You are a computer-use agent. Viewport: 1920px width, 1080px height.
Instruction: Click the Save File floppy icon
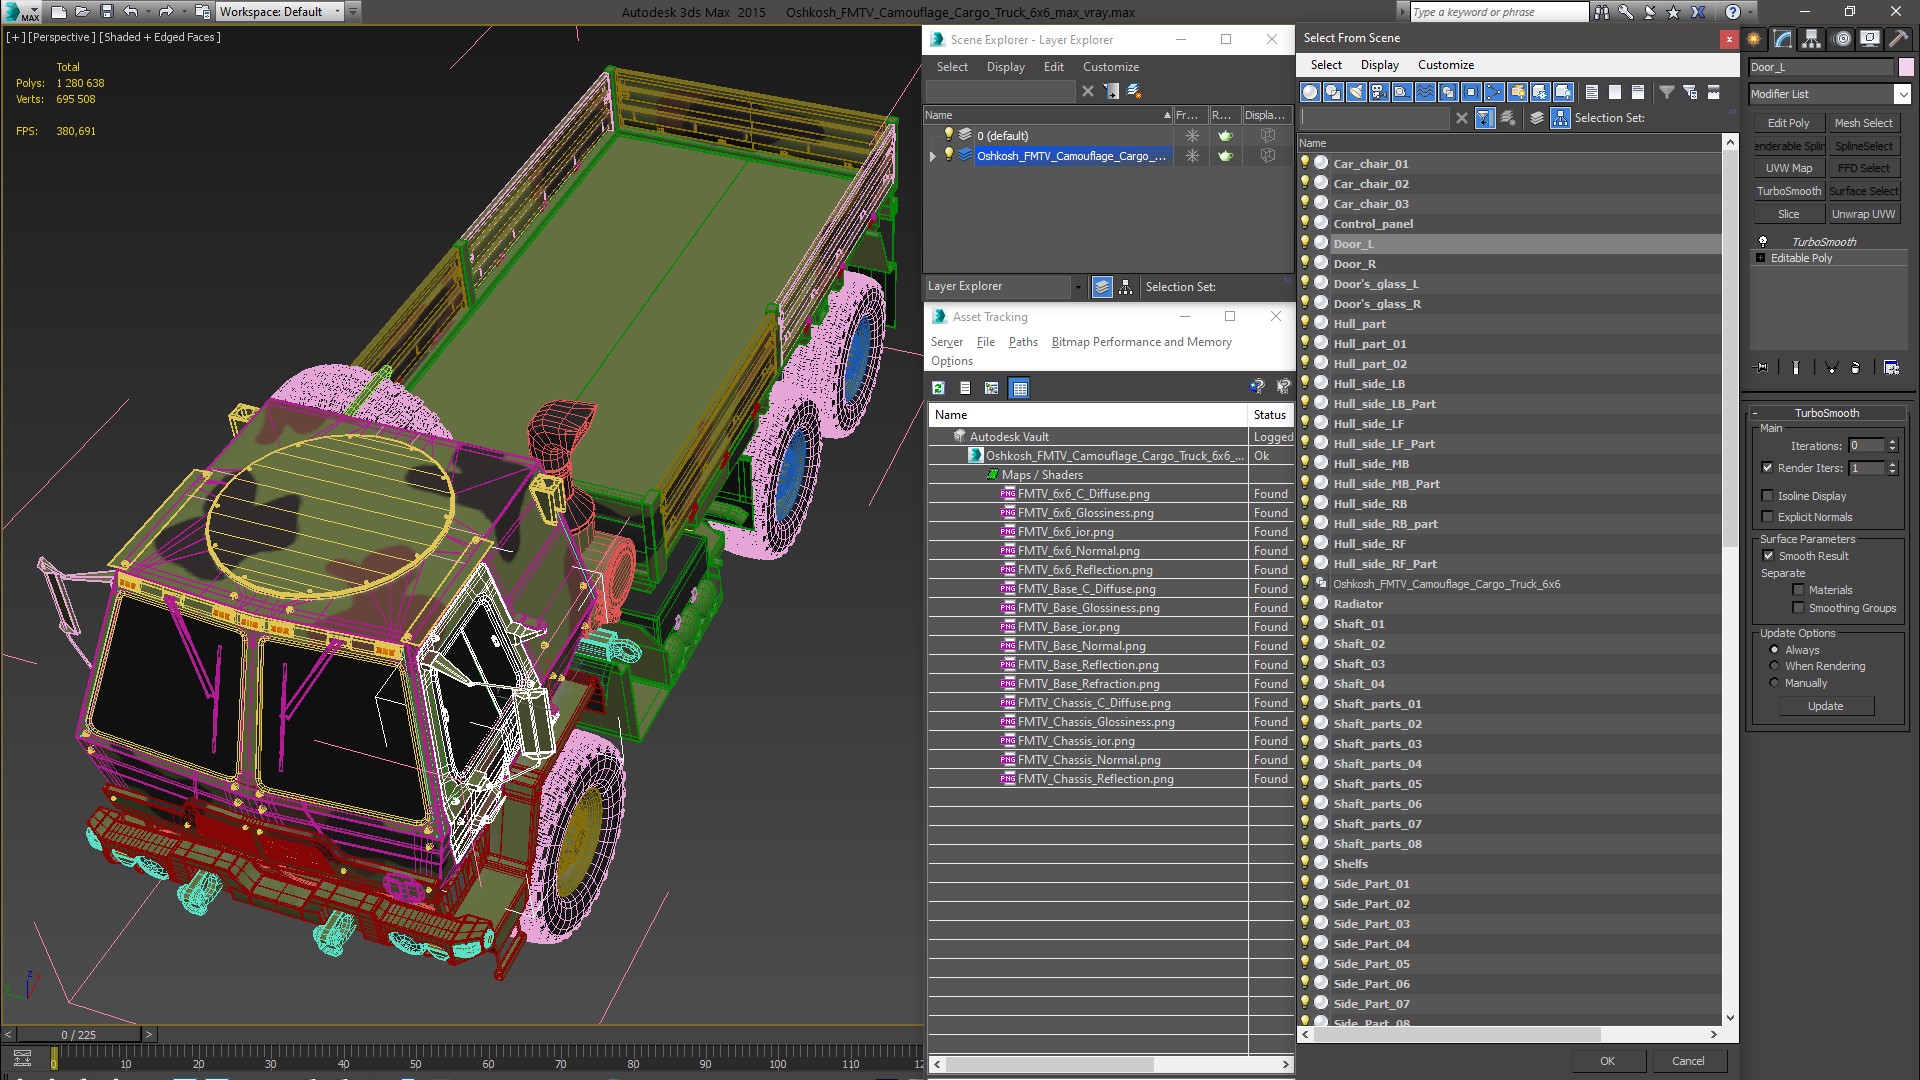[x=107, y=12]
